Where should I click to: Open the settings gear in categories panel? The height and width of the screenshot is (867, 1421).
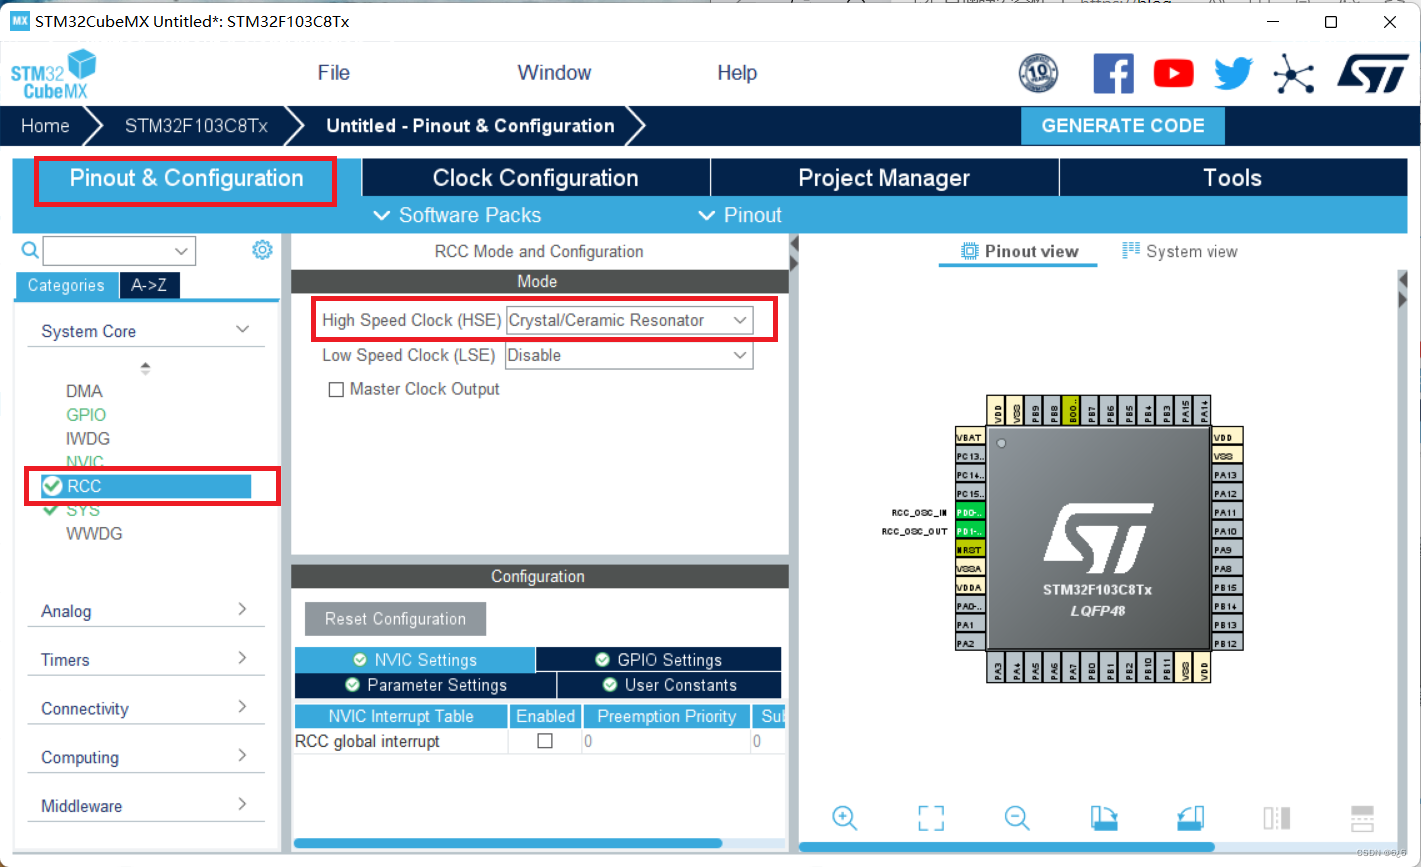tap(262, 250)
